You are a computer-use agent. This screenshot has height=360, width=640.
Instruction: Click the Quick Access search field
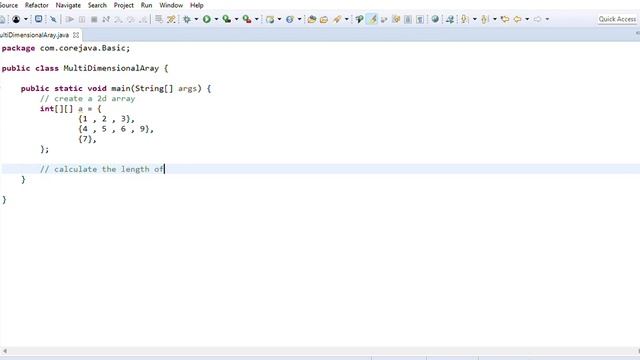(617, 19)
